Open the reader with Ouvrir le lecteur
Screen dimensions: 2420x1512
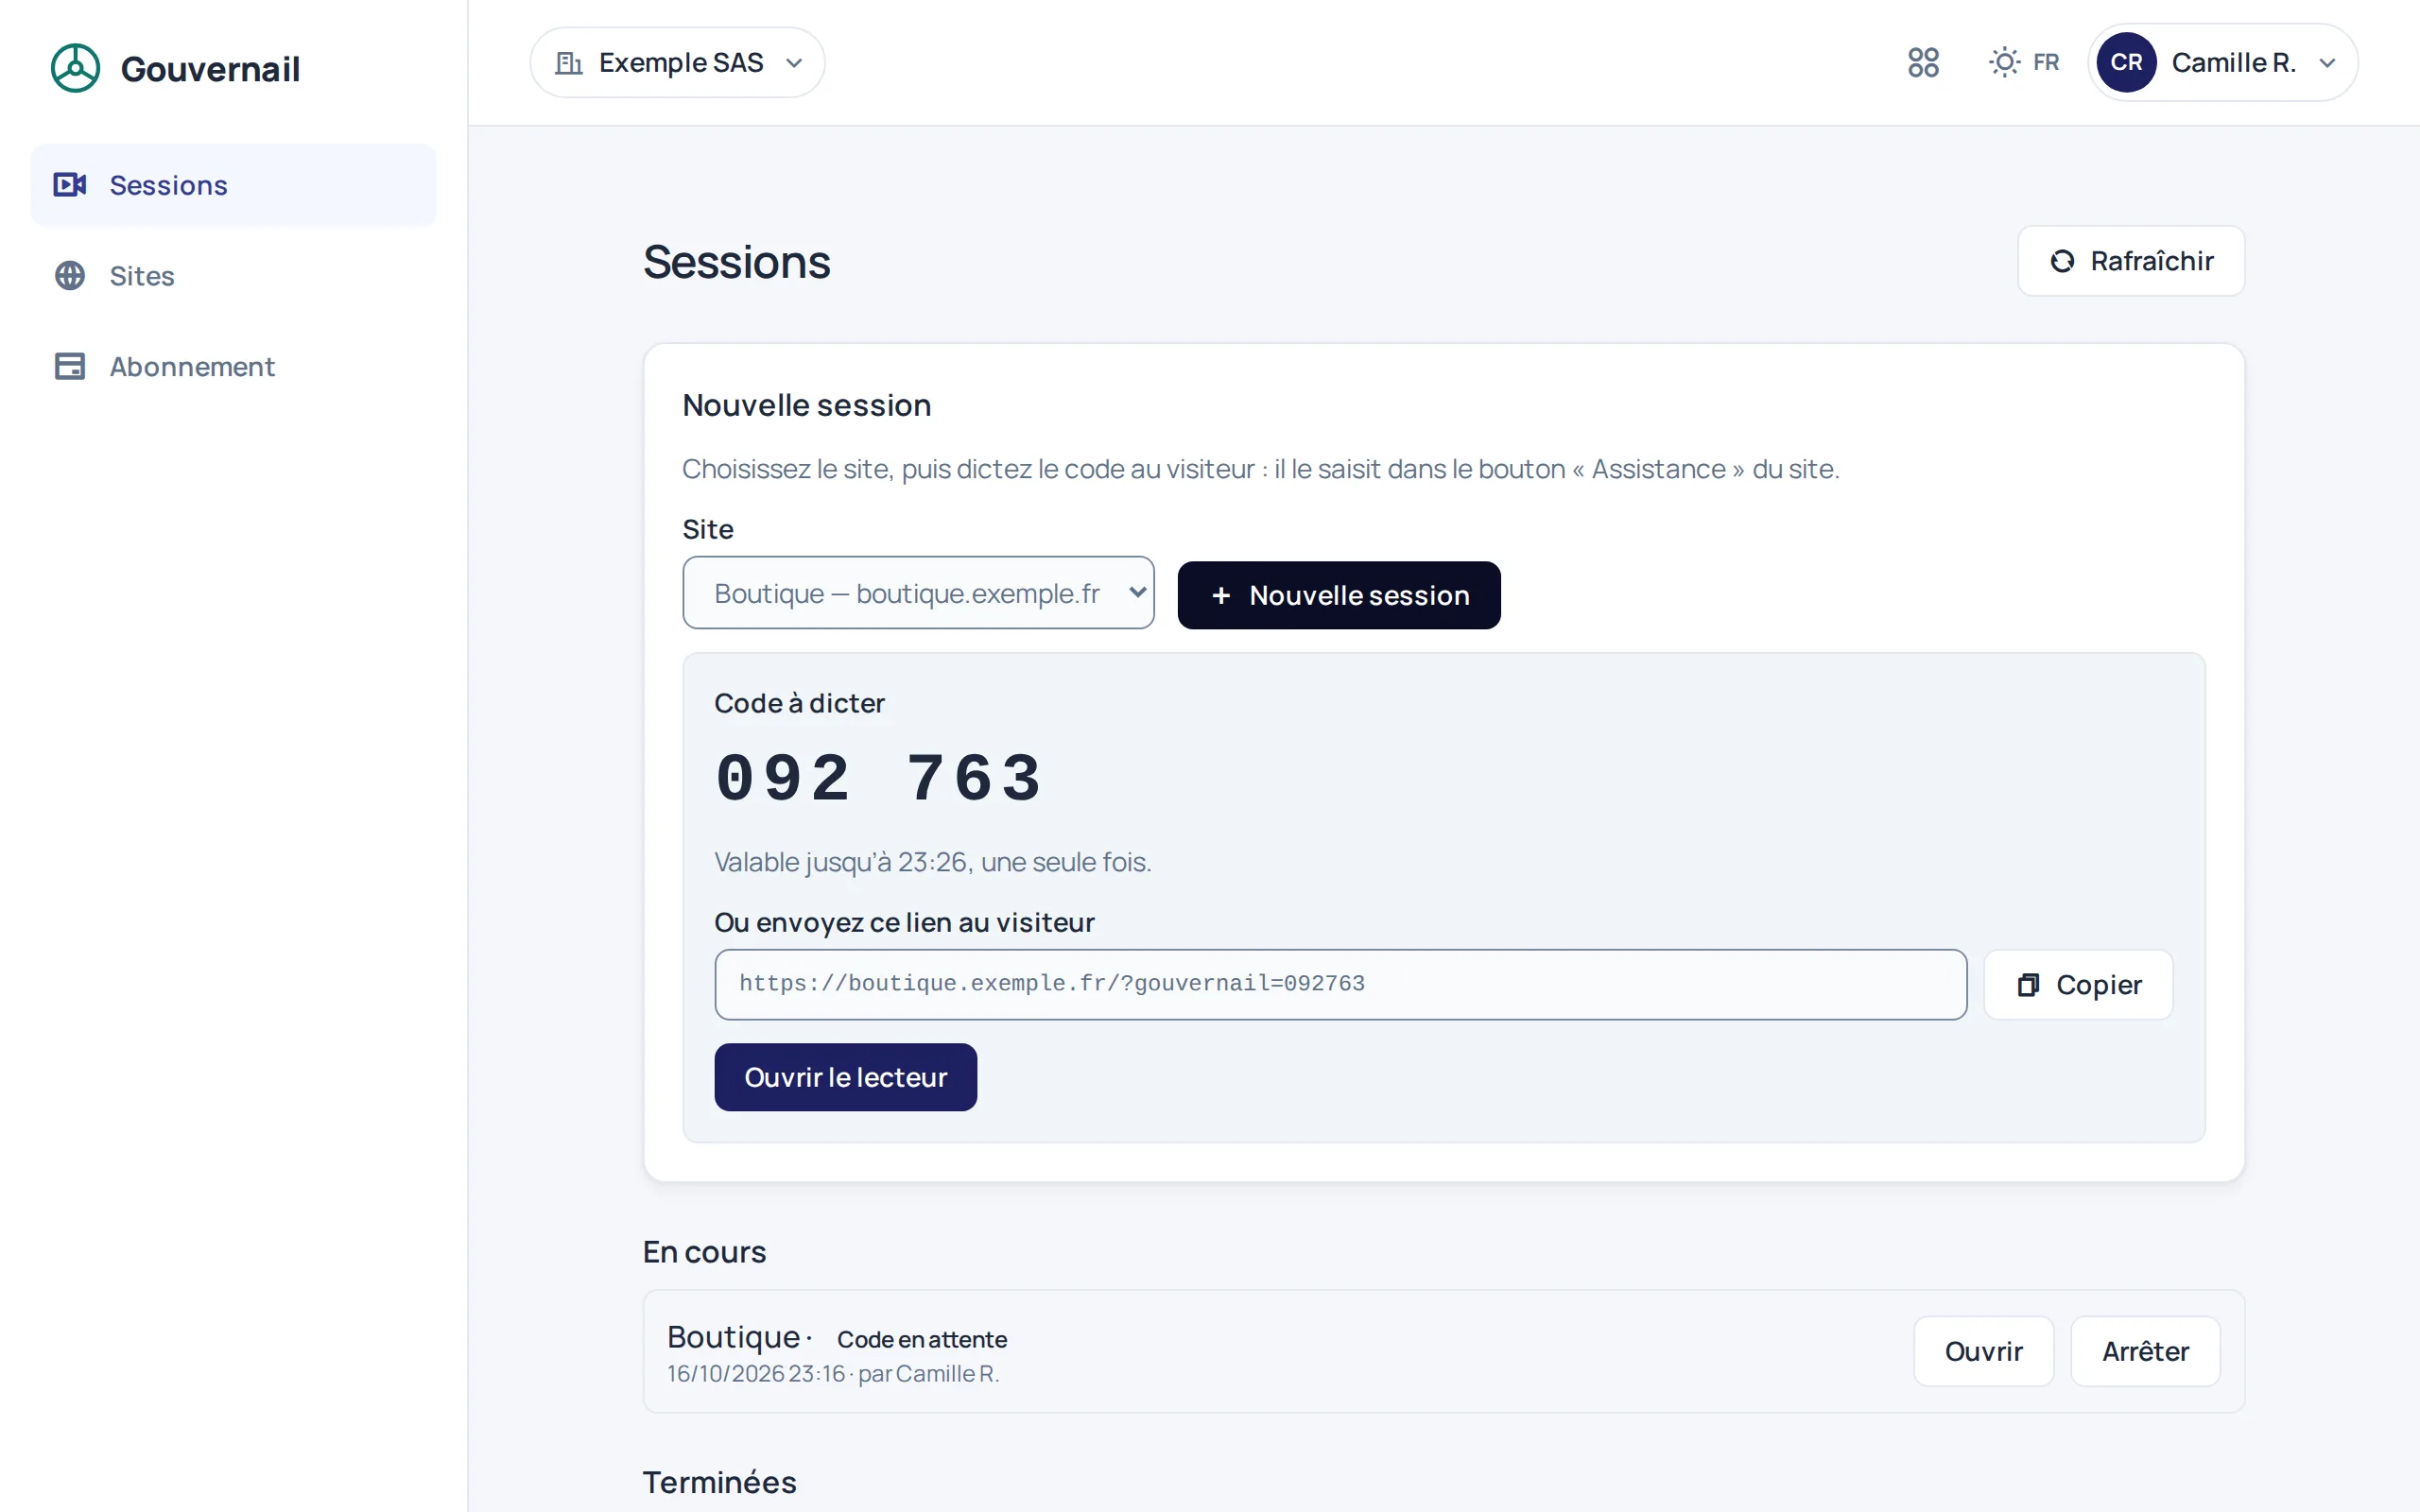[845, 1077]
